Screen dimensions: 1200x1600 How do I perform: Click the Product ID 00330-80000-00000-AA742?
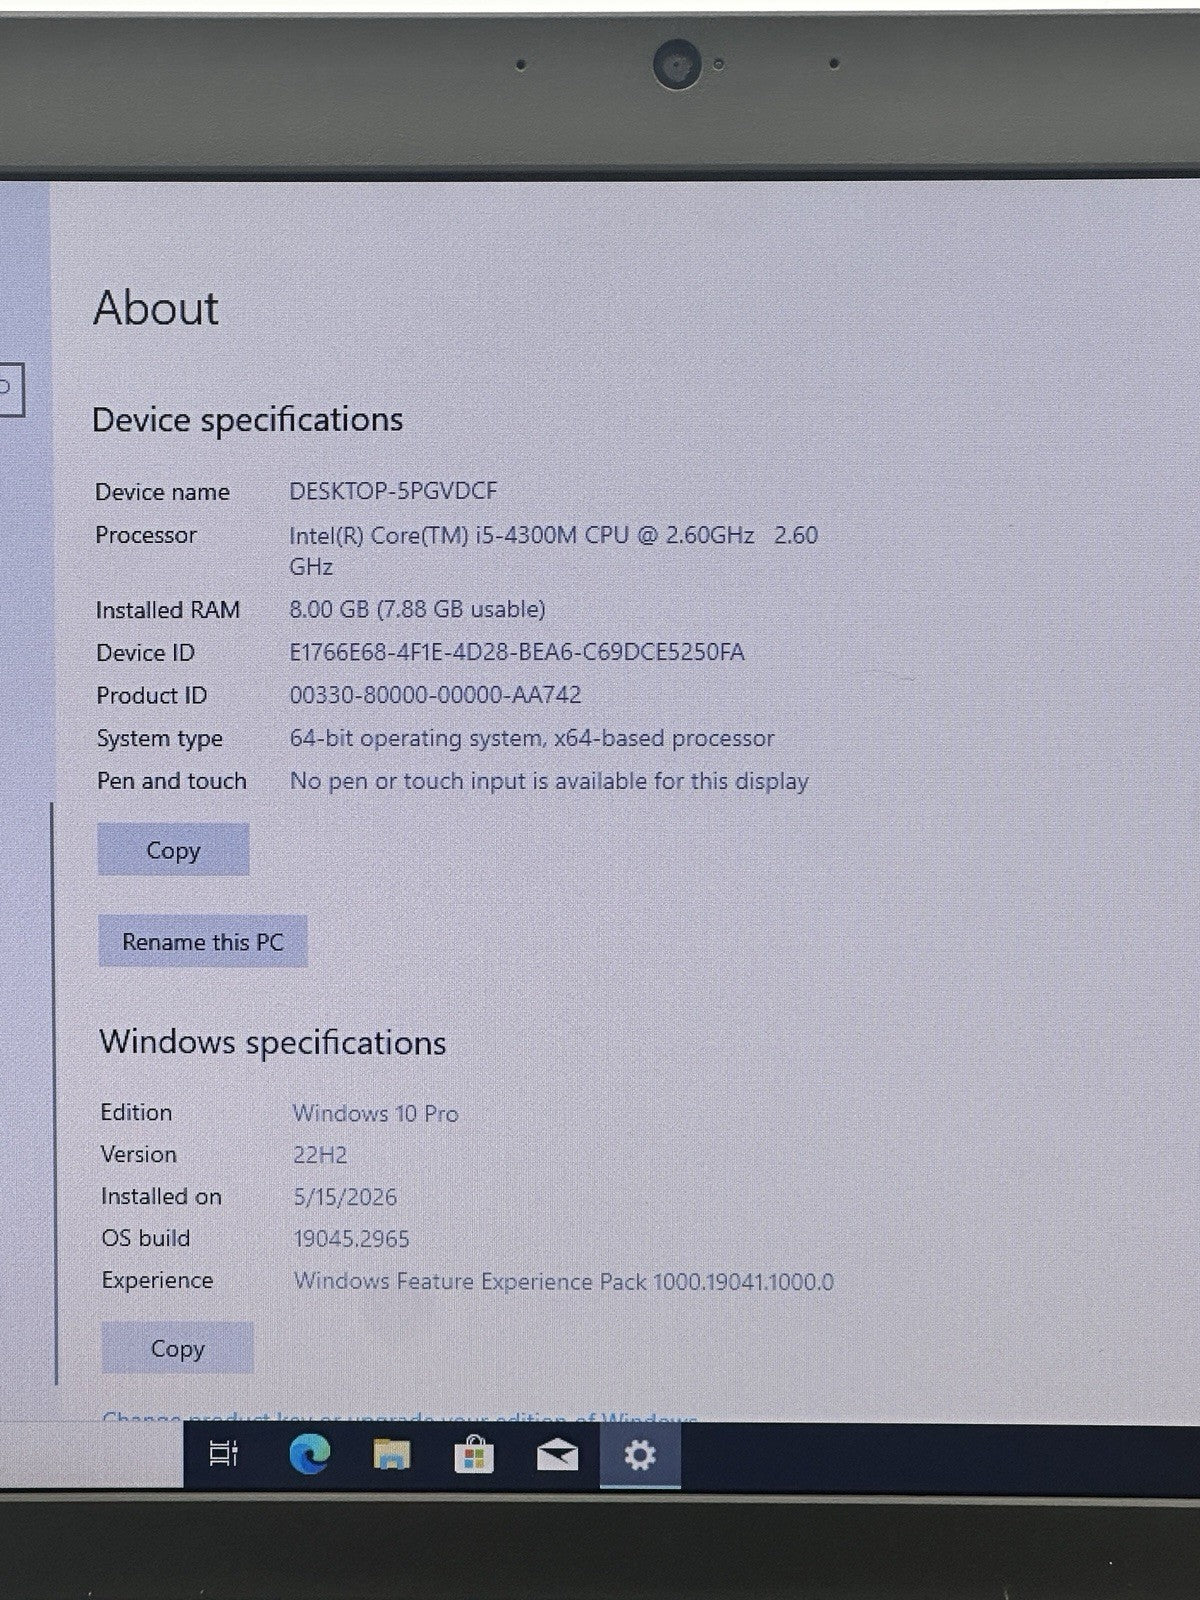pyautogui.click(x=435, y=695)
